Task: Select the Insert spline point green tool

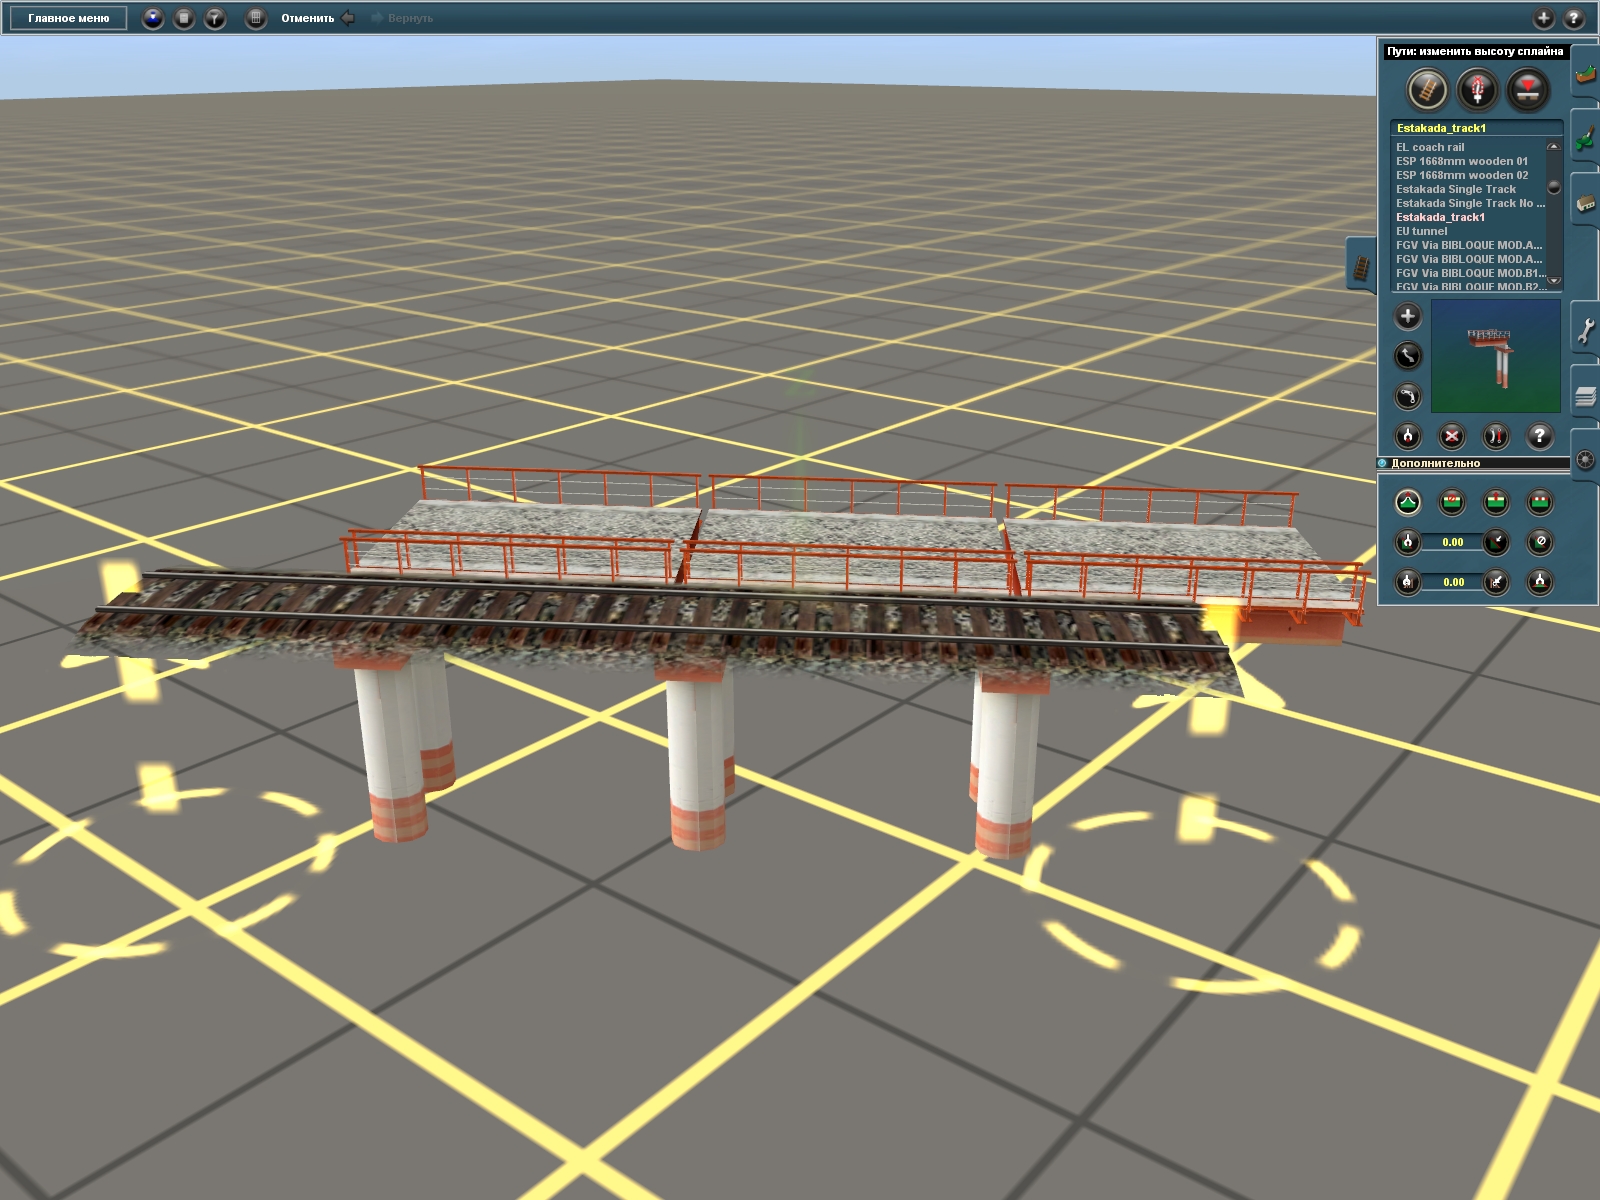Action: pos(1452,502)
